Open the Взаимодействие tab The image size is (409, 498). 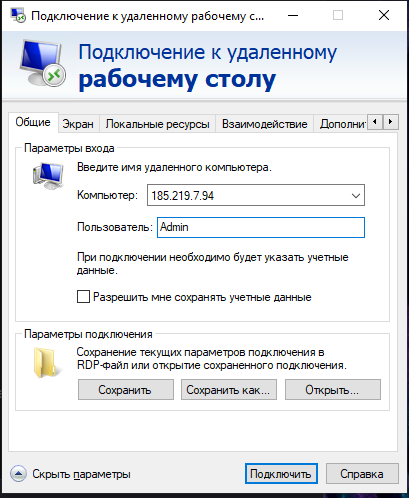coord(265,124)
